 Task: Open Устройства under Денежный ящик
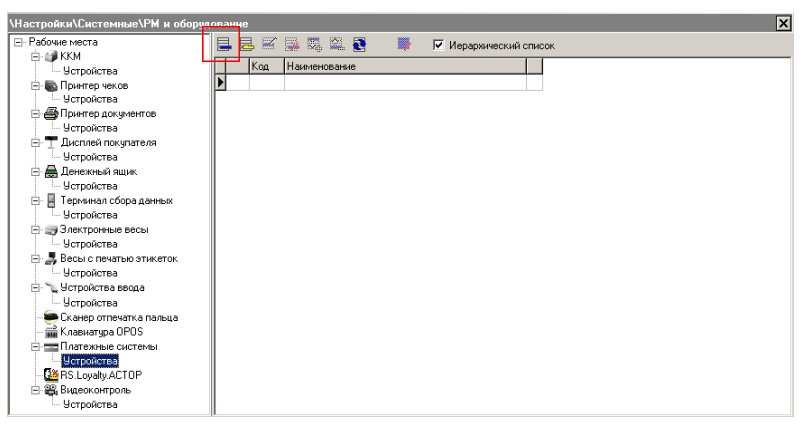coord(90,186)
